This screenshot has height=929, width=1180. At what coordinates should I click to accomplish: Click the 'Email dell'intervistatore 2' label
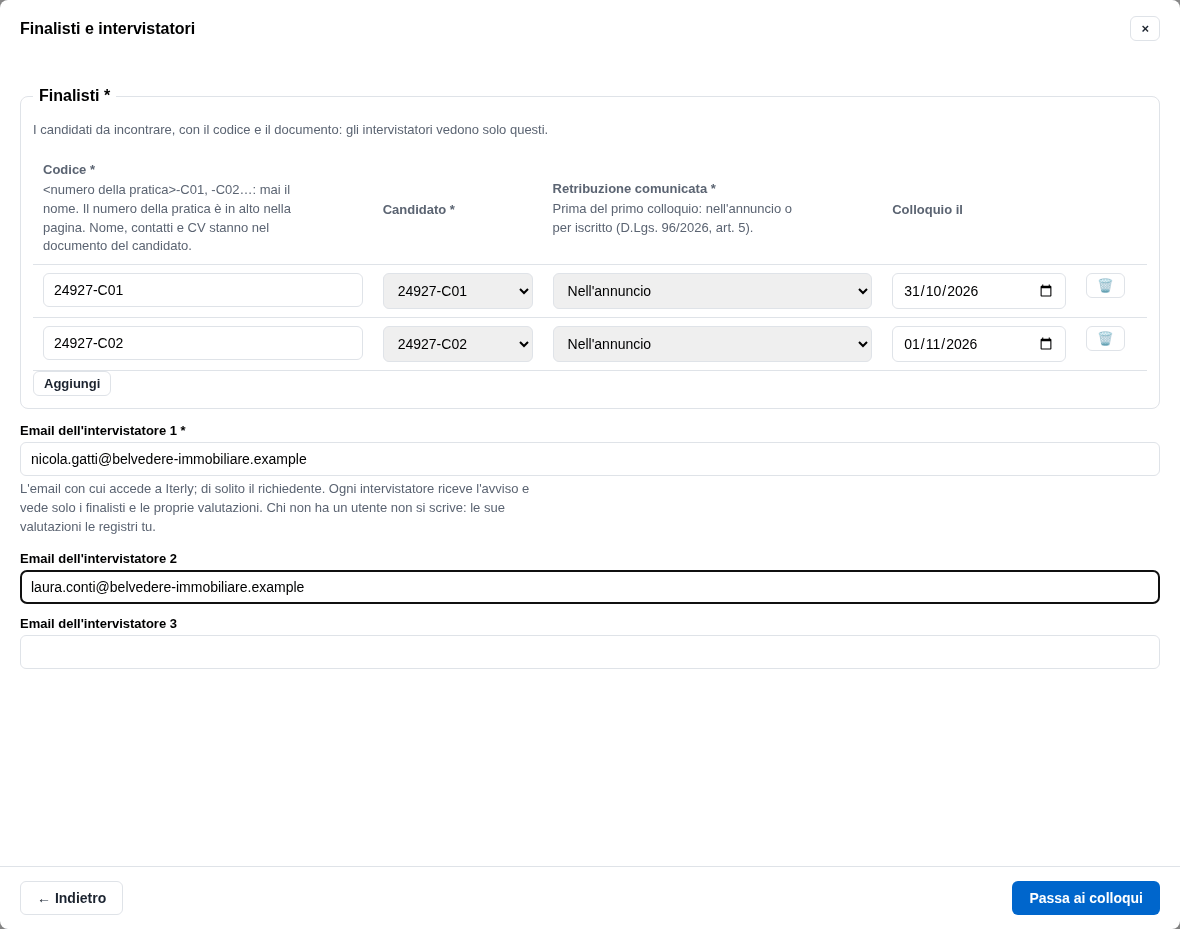click(x=99, y=559)
